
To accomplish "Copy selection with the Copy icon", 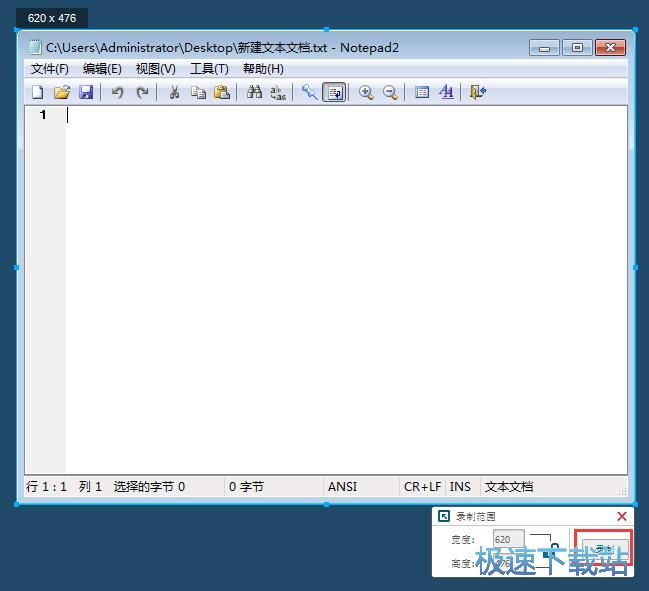I will (198, 92).
